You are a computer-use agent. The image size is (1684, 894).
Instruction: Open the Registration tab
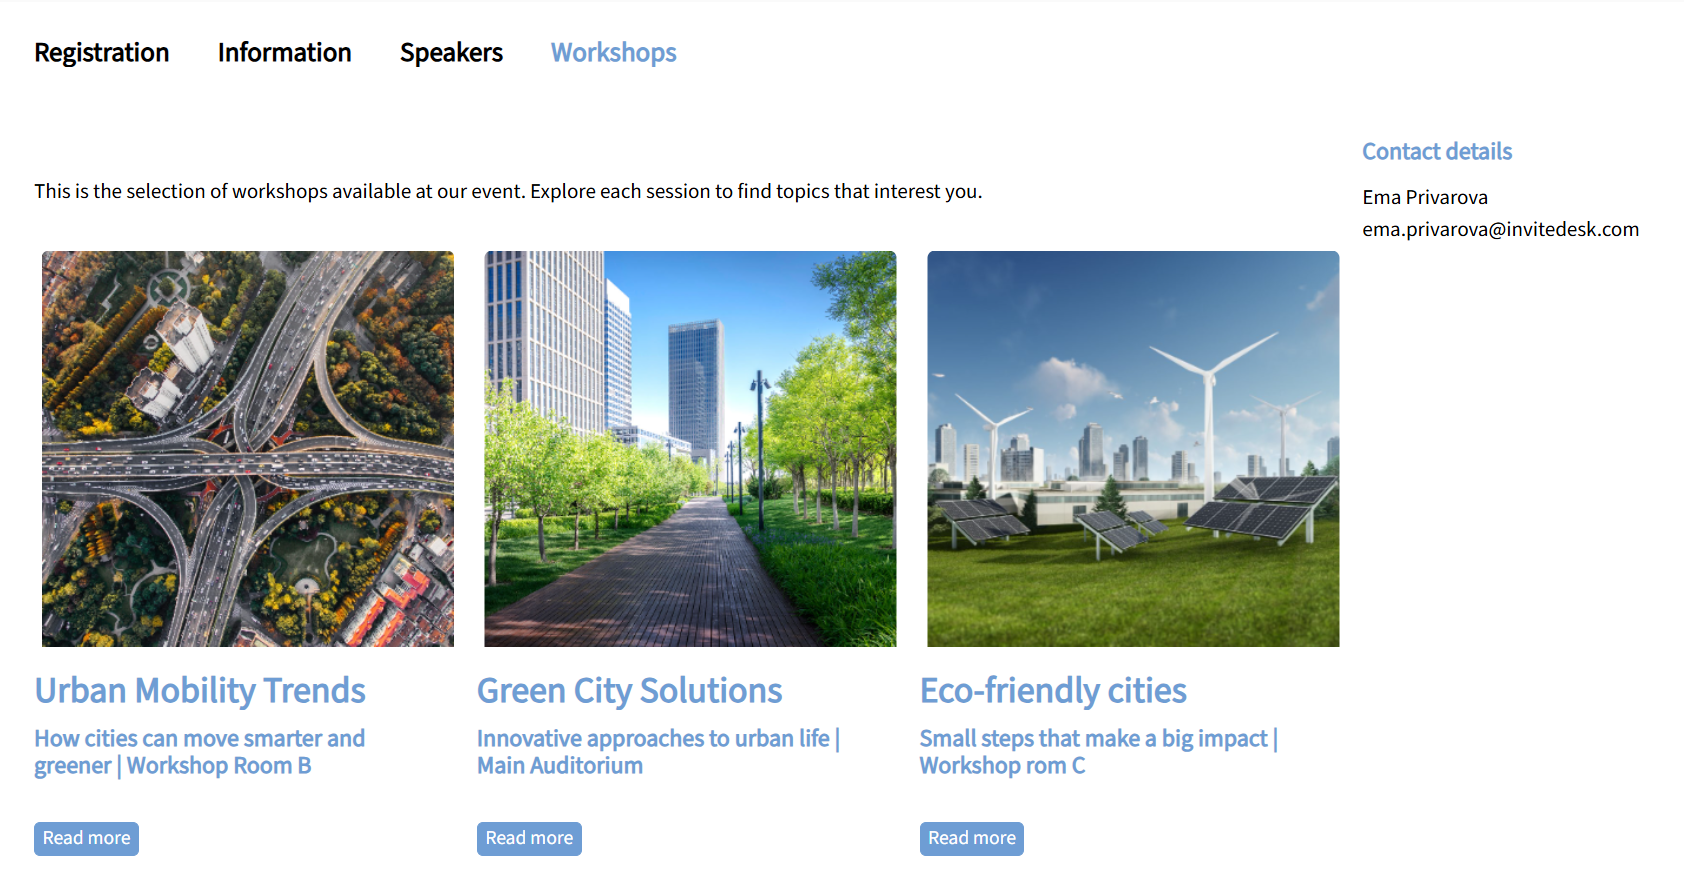tap(102, 53)
